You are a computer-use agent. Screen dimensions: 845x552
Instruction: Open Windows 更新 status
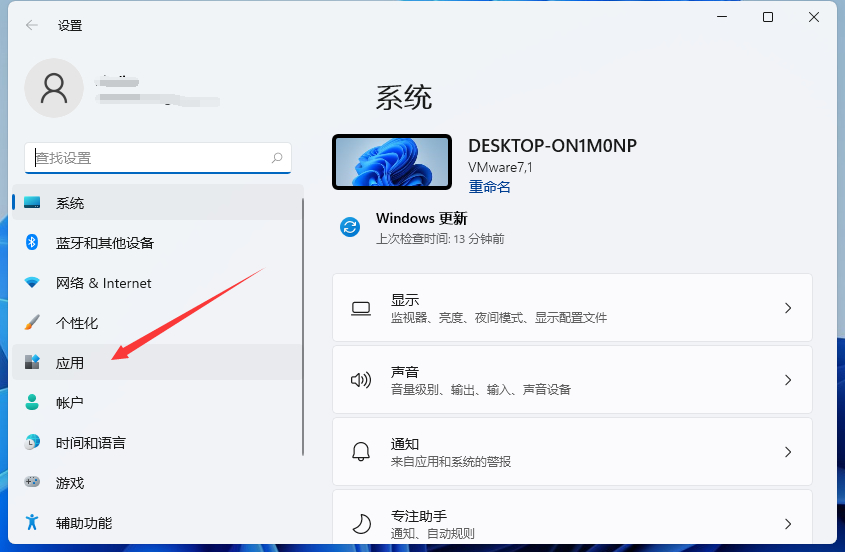421,227
